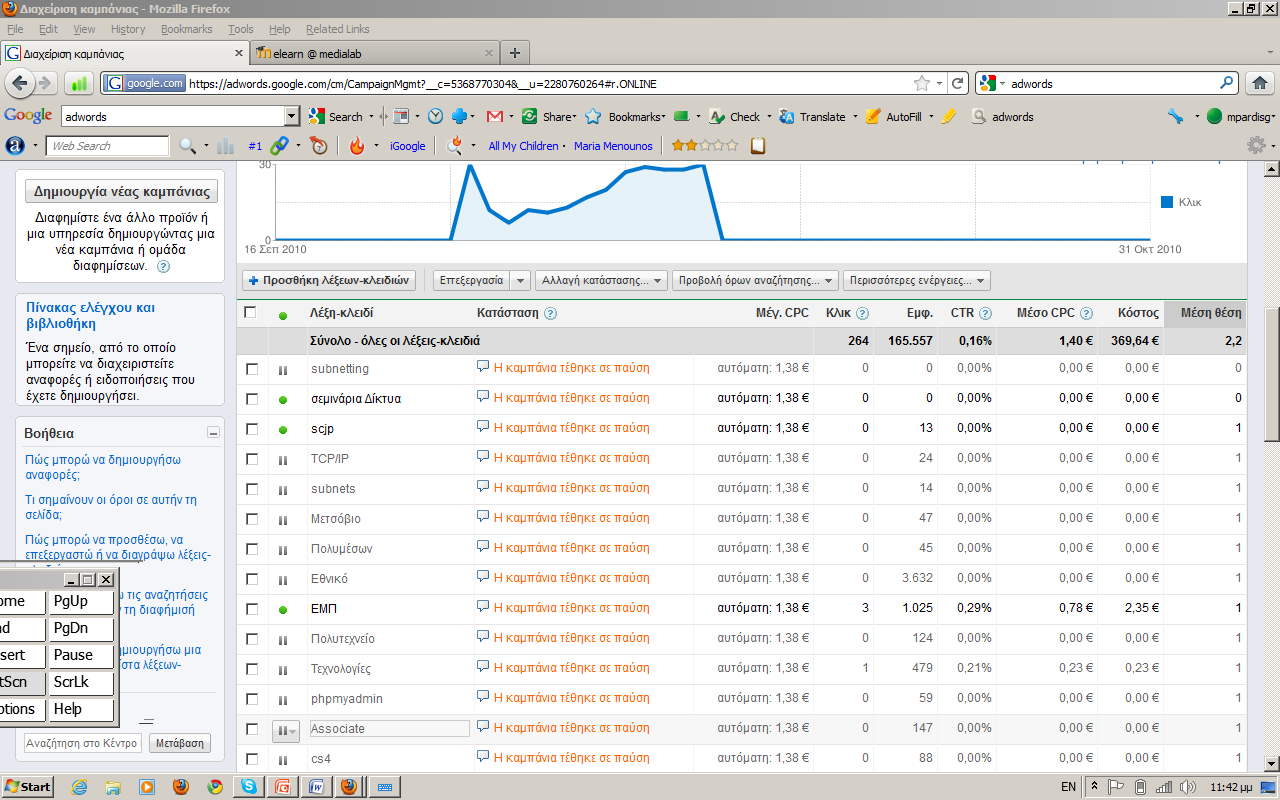Open a new tab with the plus button
Image resolution: width=1280 pixels, height=800 pixels.
point(514,53)
